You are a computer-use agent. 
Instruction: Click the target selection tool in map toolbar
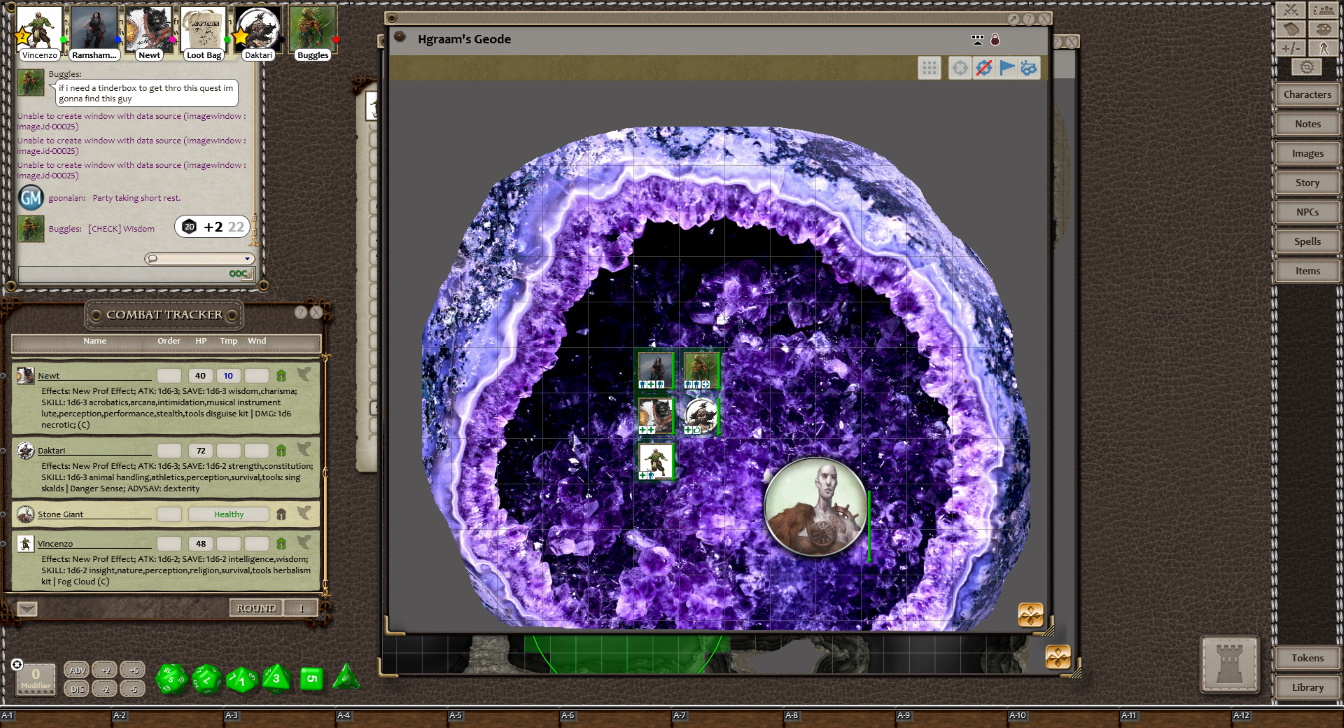[x=960, y=68]
